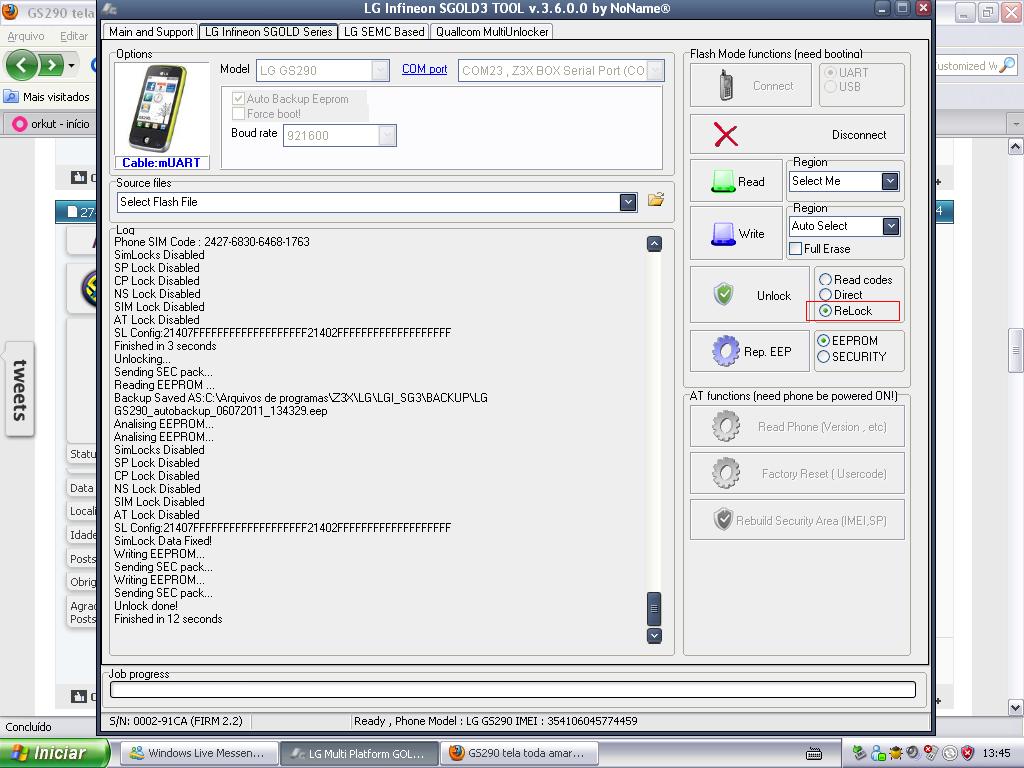Screen dimensions: 1024x768
Task: Switch to LG SEMC Based tab
Action: click(x=384, y=31)
